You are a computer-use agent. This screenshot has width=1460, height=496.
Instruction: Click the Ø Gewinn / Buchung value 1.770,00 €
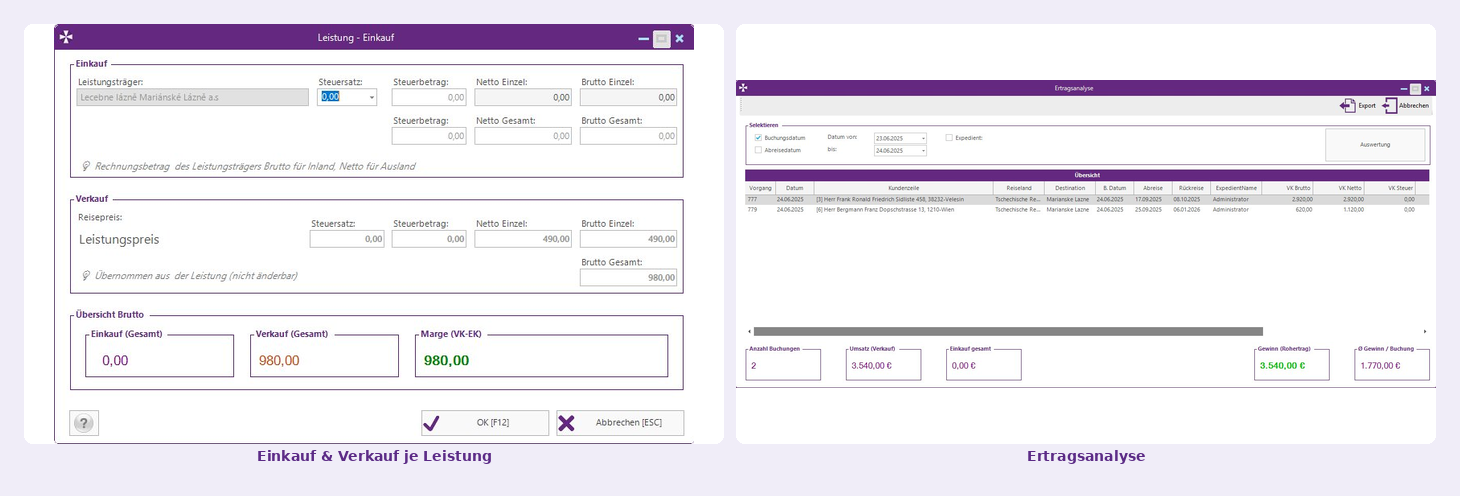(x=1380, y=366)
